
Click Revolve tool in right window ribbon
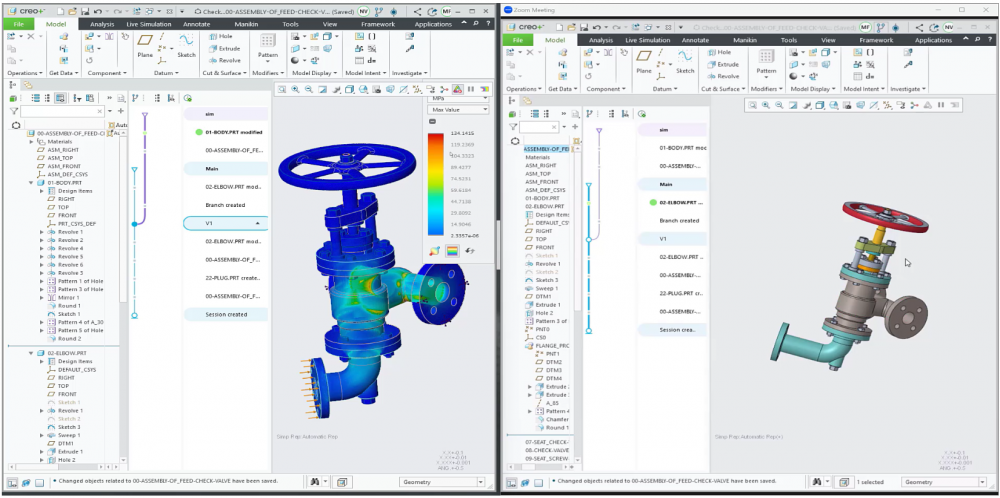click(x=722, y=76)
